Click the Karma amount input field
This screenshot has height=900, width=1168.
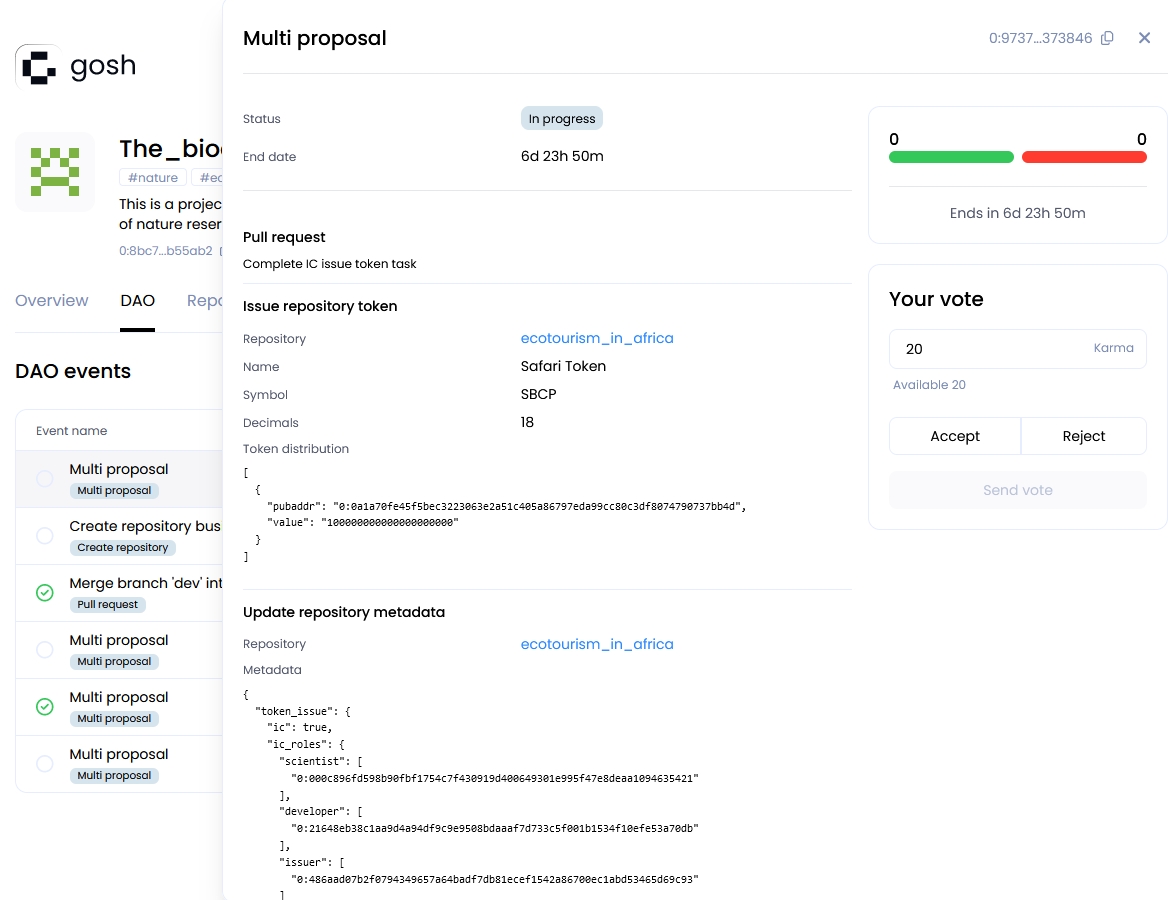(x=990, y=349)
